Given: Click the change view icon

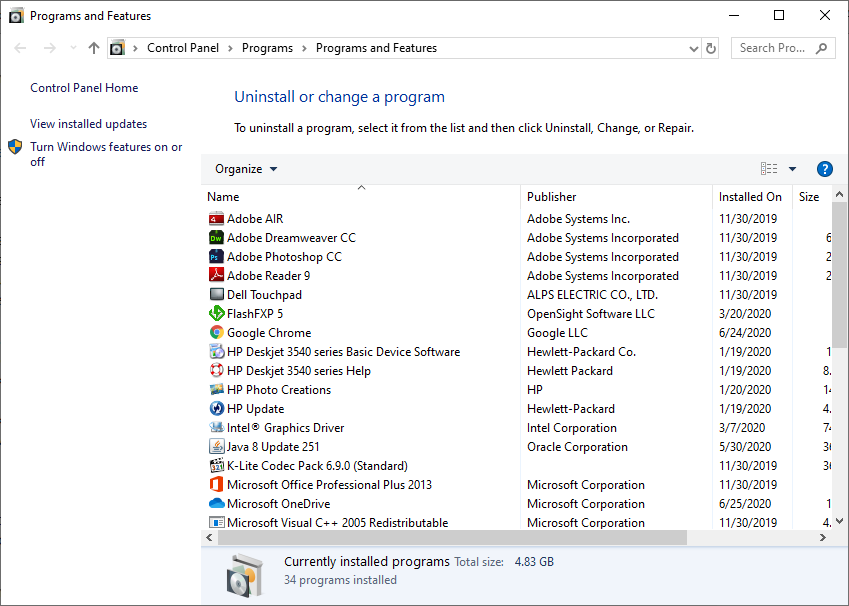Looking at the screenshot, I should [x=769, y=169].
